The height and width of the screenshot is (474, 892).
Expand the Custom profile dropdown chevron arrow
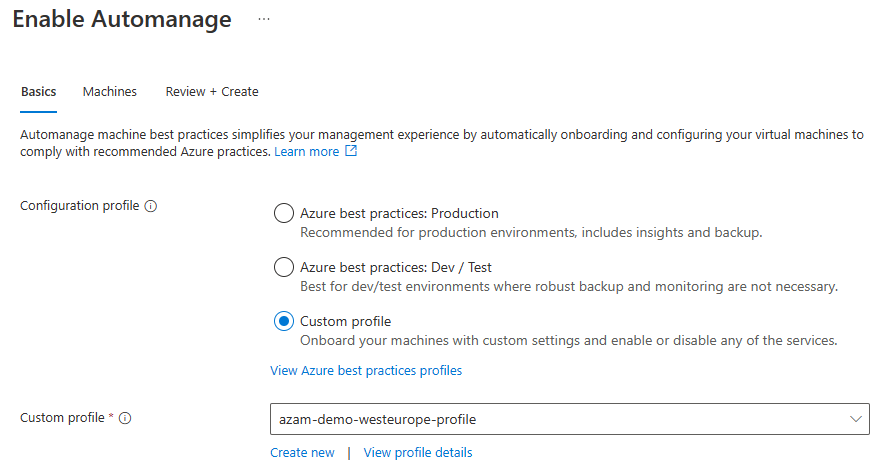tap(855, 419)
